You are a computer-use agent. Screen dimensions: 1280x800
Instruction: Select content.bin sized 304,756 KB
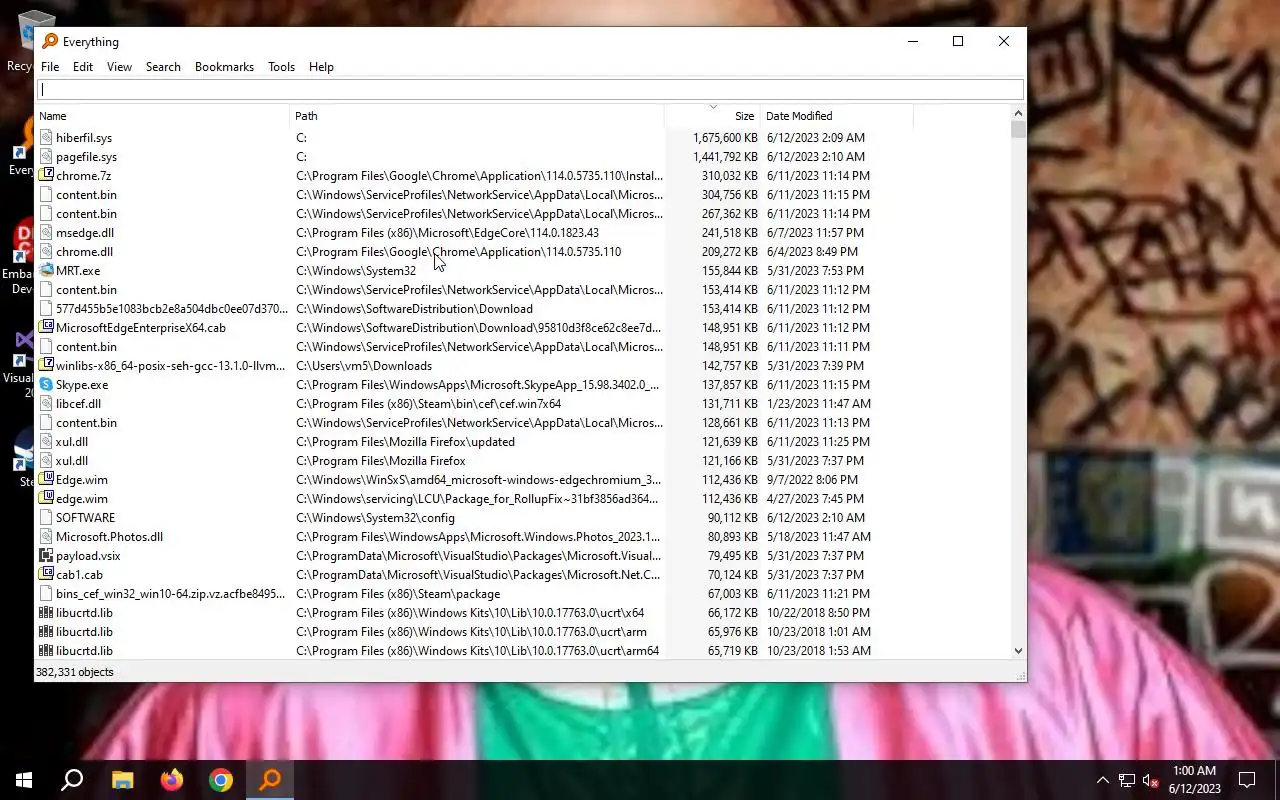pyautogui.click(x=86, y=194)
